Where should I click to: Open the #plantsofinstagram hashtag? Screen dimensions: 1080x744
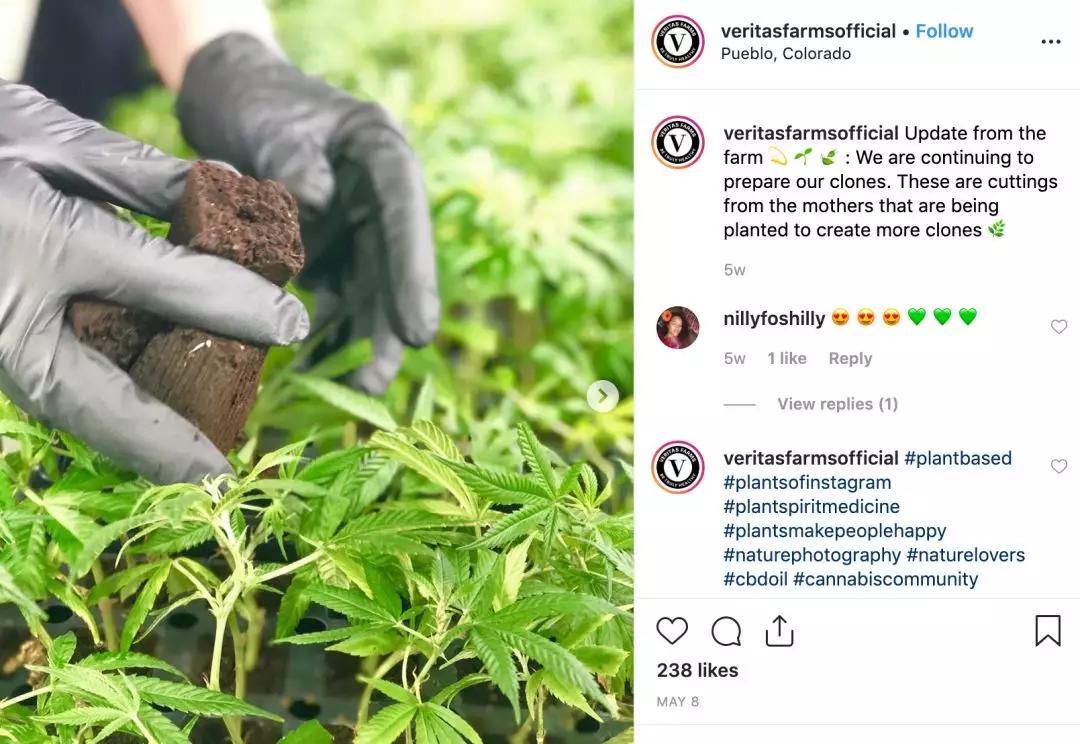pos(807,482)
